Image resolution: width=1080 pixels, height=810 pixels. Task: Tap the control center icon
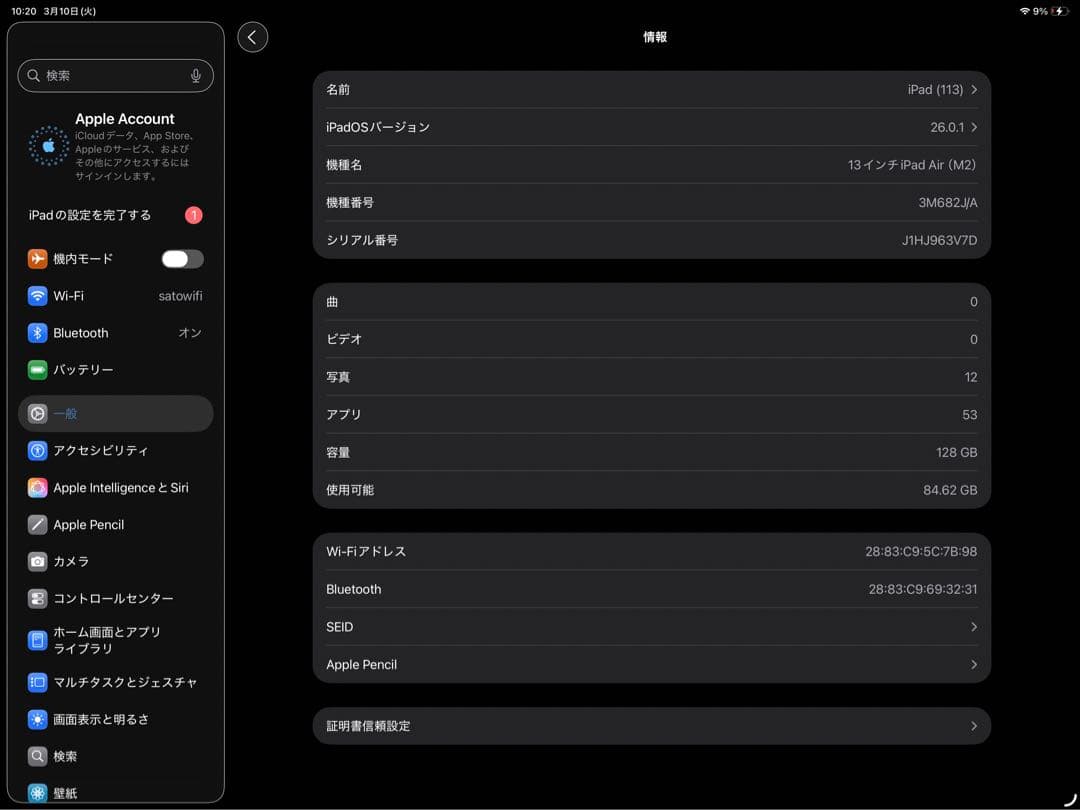(x=37, y=599)
